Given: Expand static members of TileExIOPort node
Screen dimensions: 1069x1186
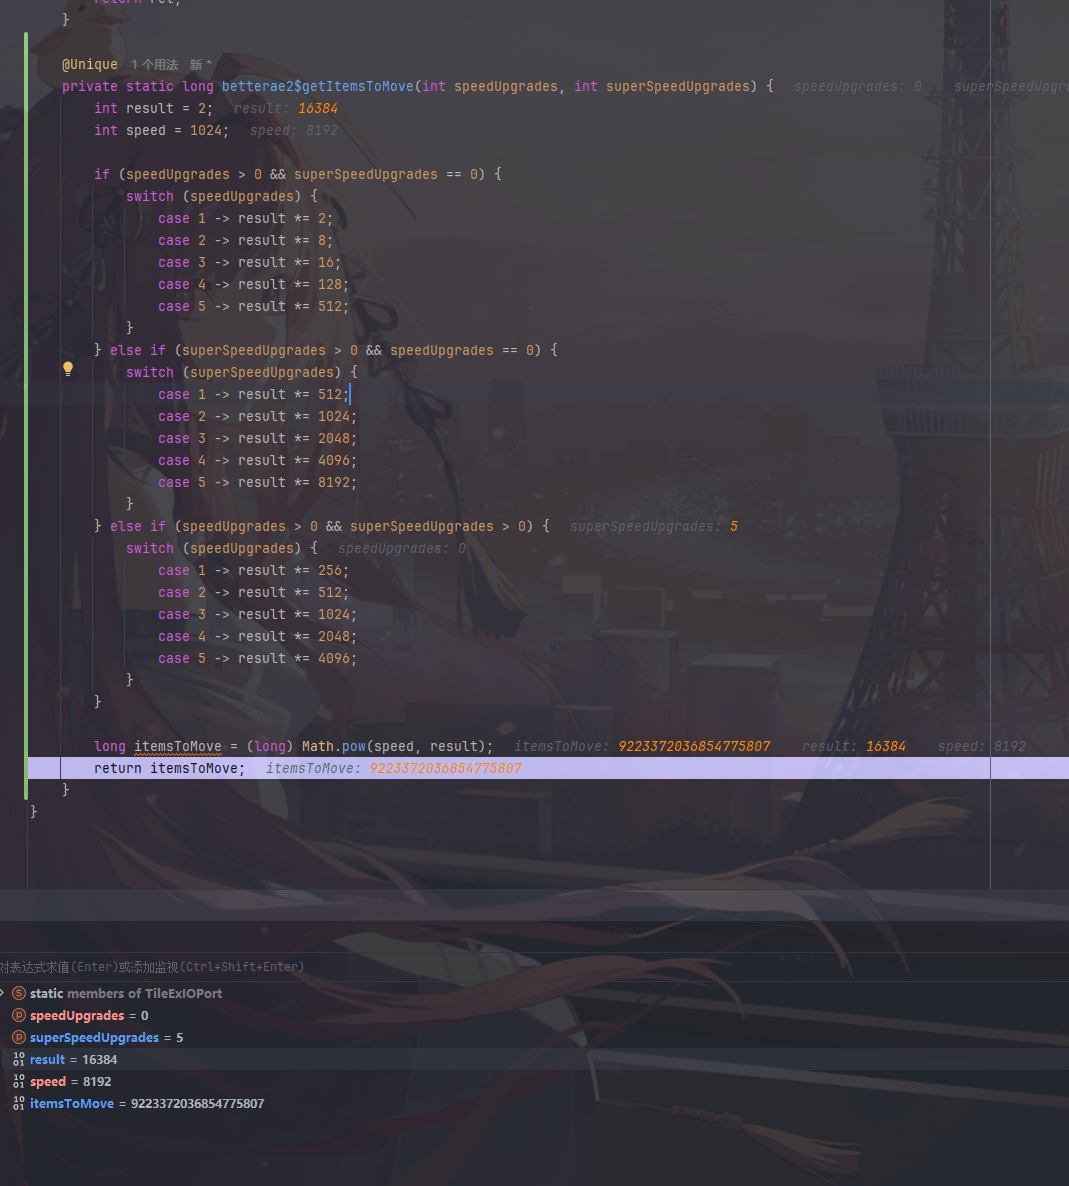Looking at the screenshot, I should tap(3, 993).
